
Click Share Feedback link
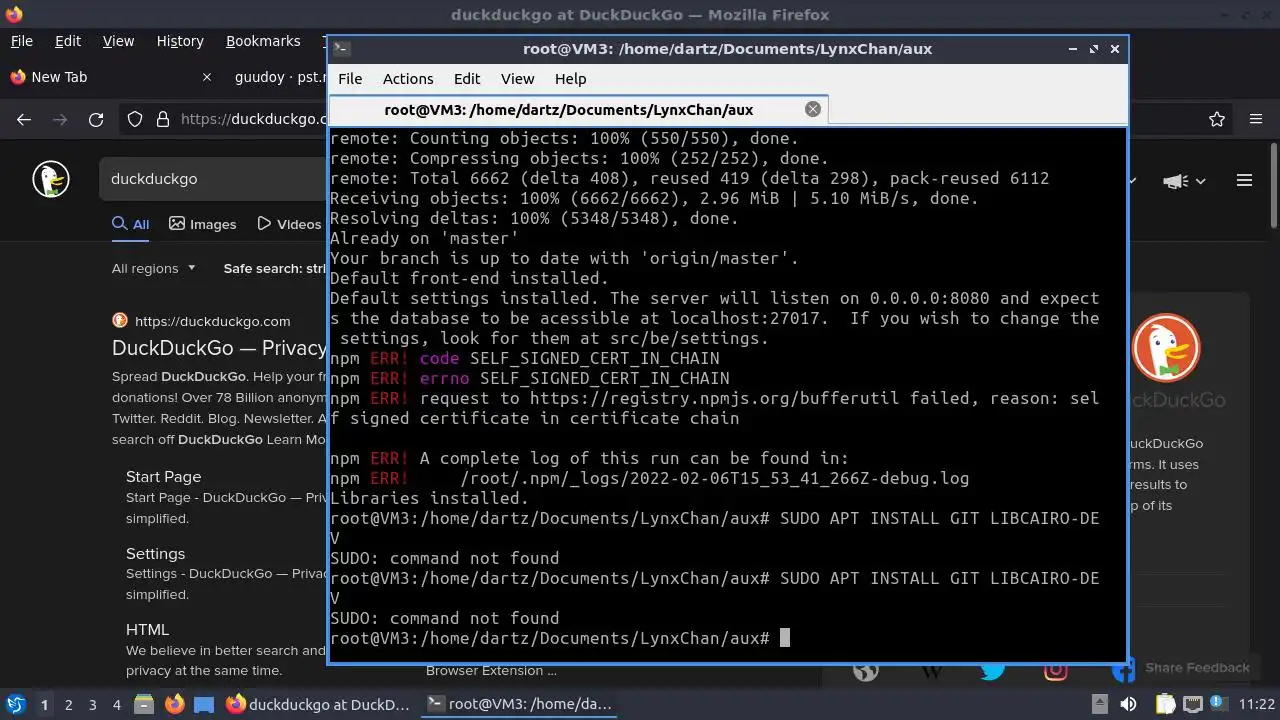click(1197, 668)
